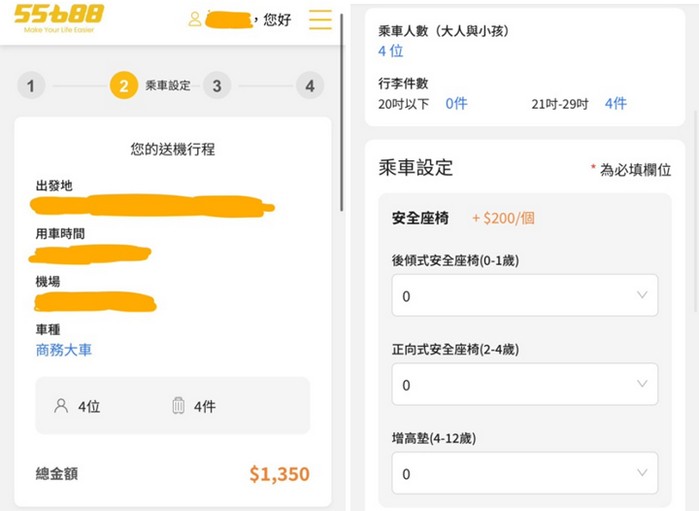Click the luggage suitcase icon
699x511 pixels.
point(178,406)
